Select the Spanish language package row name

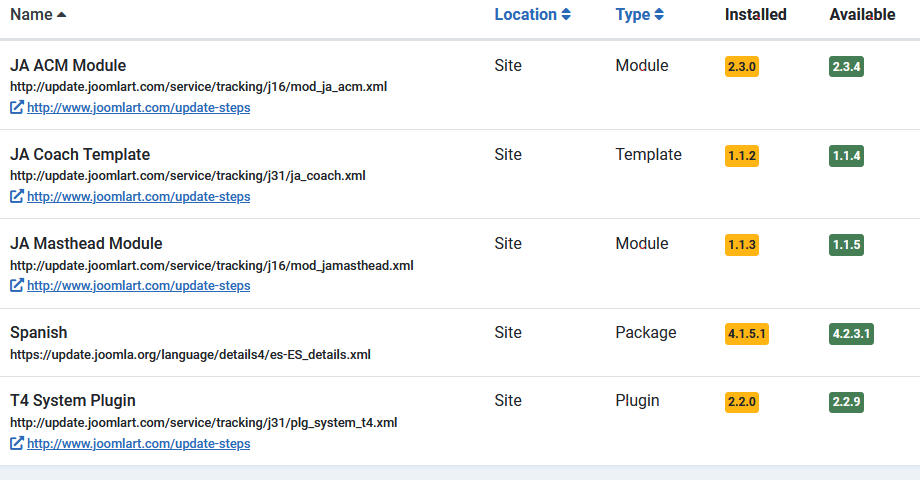[x=39, y=332]
